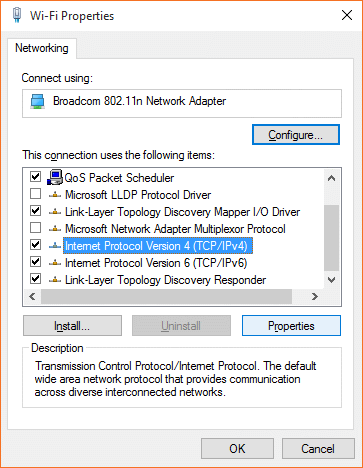Click the list's scroll up arrow
The height and width of the screenshot is (468, 363).
[331, 178]
